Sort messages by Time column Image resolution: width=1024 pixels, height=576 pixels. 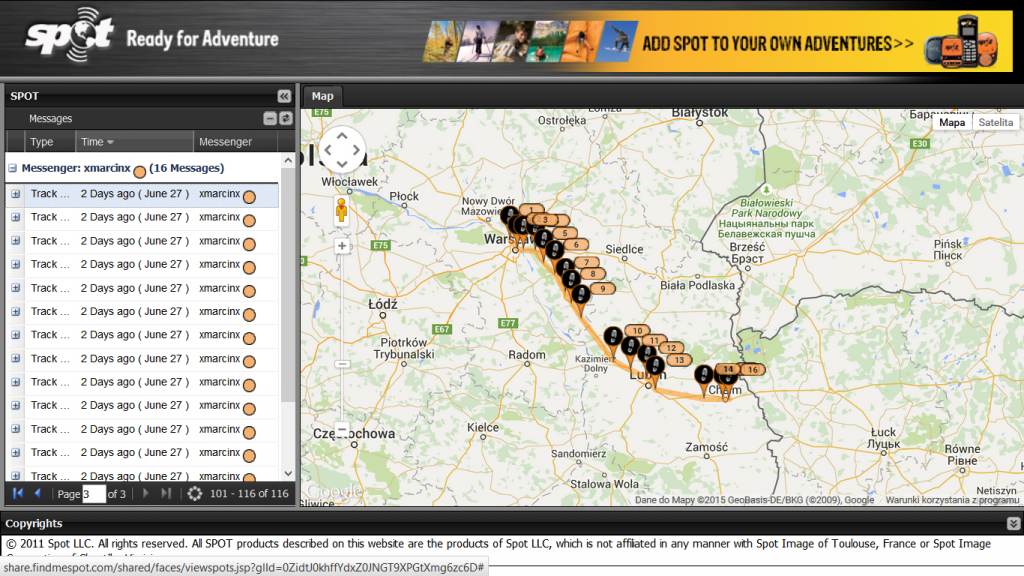click(x=133, y=142)
